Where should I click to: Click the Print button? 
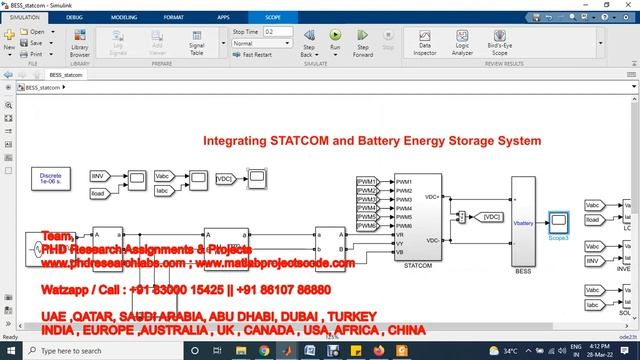pyautogui.click(x=31, y=54)
